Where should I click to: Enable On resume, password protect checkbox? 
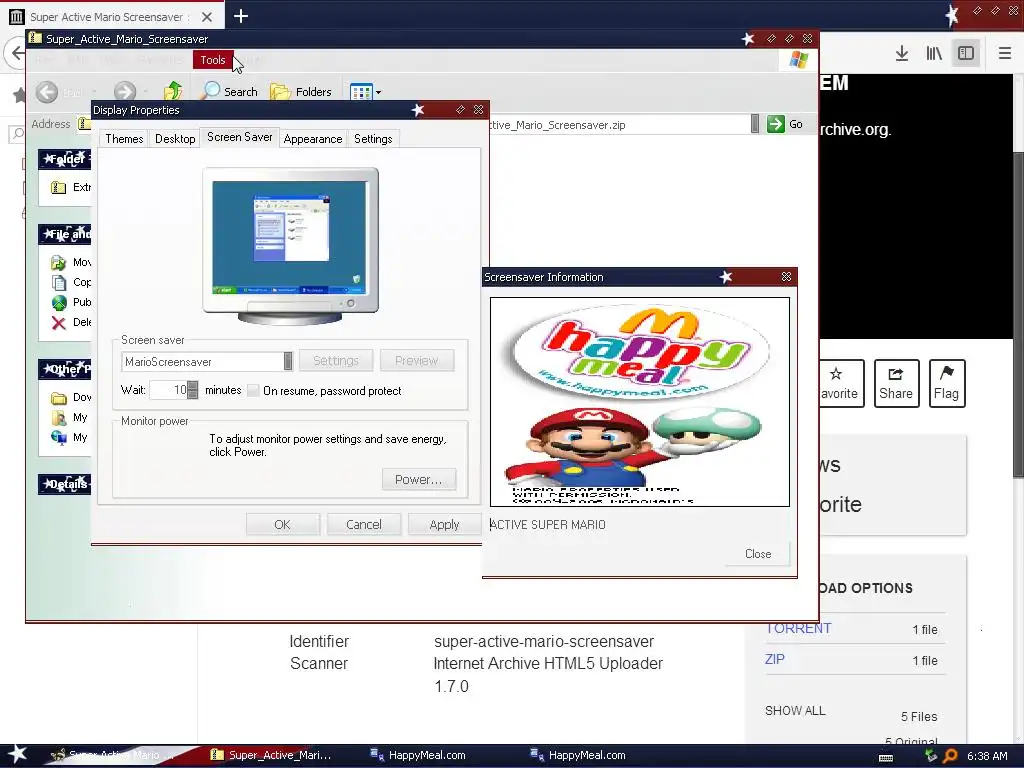(x=253, y=391)
